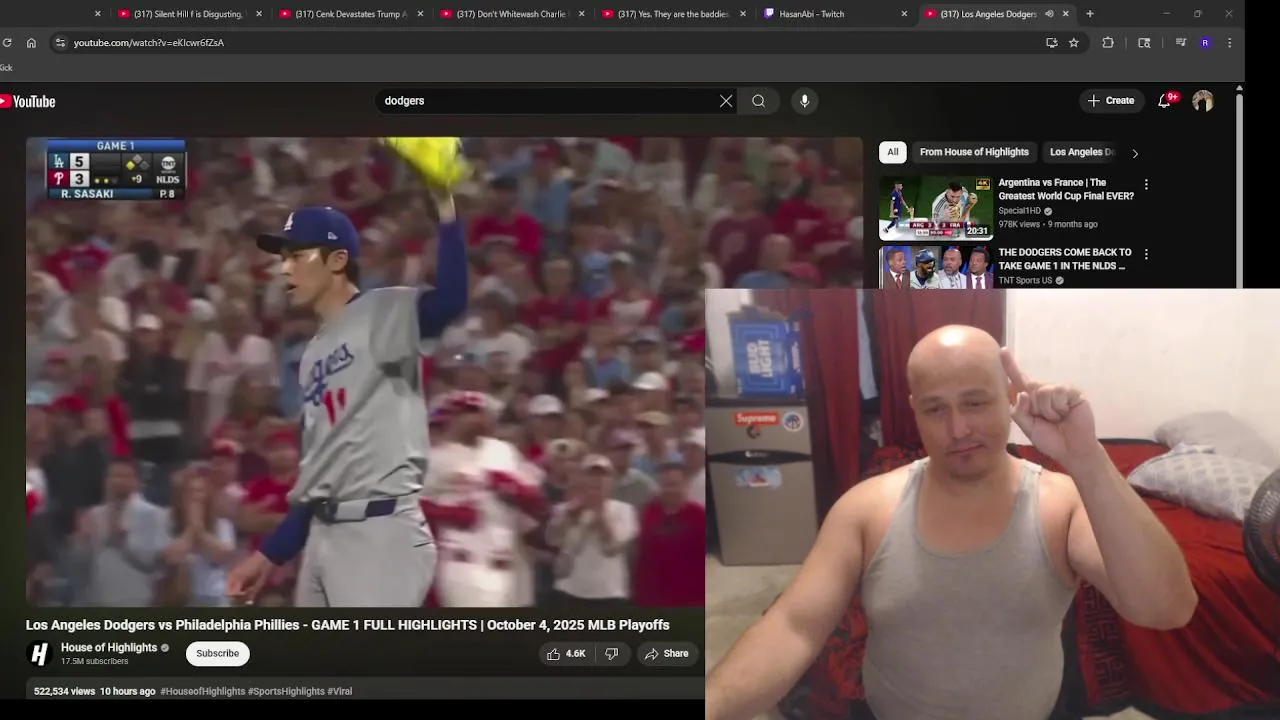
Task: Reload the page in the browser
Action: tap(7, 43)
